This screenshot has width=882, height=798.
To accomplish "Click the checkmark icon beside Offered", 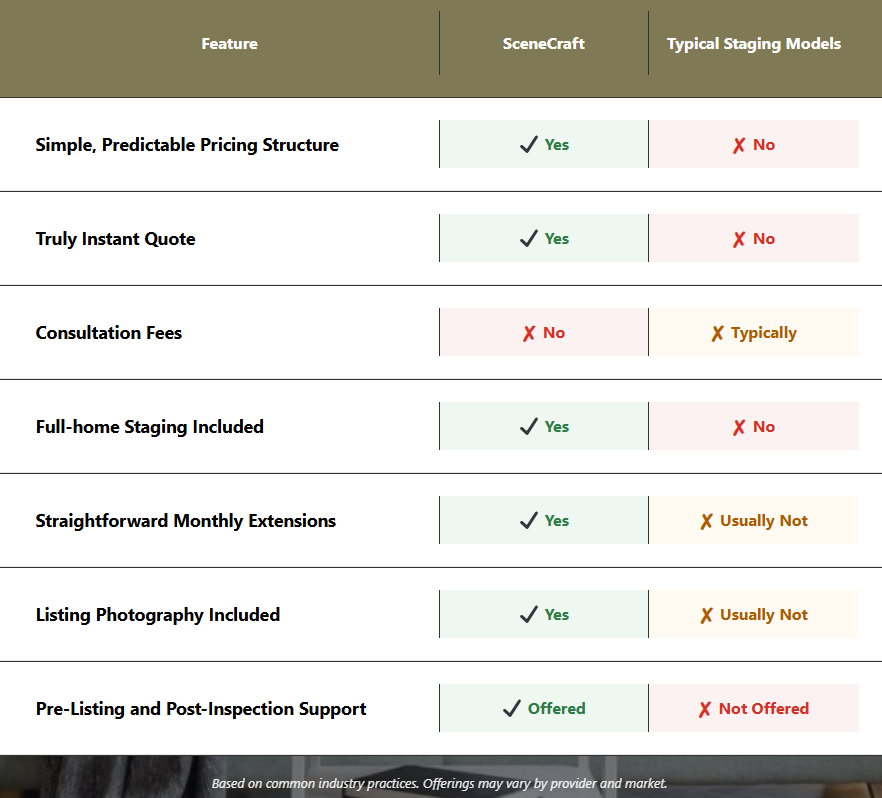I will coord(512,709).
